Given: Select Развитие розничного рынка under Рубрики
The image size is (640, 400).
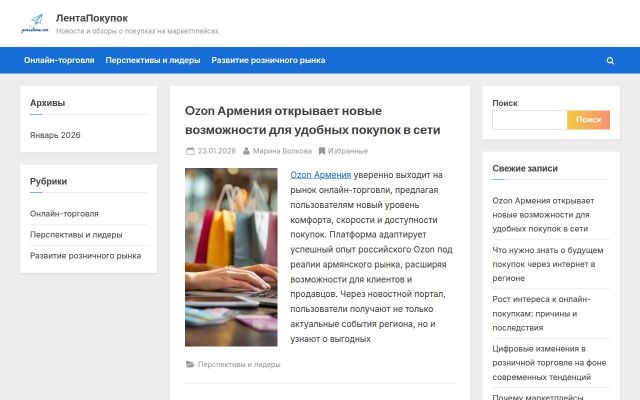Looking at the screenshot, I should [x=85, y=256].
